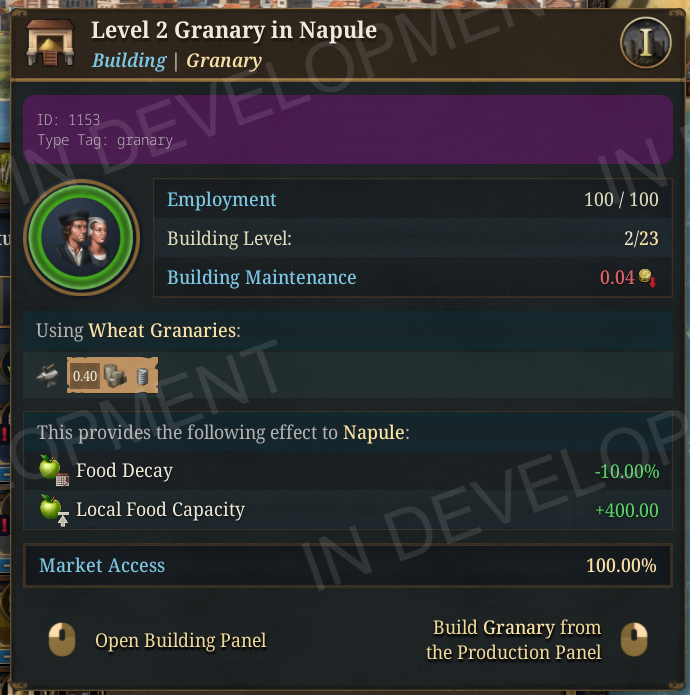The width and height of the screenshot is (690, 695).
Task: Click the 'Building Maintenance' label
Action: tap(261, 277)
